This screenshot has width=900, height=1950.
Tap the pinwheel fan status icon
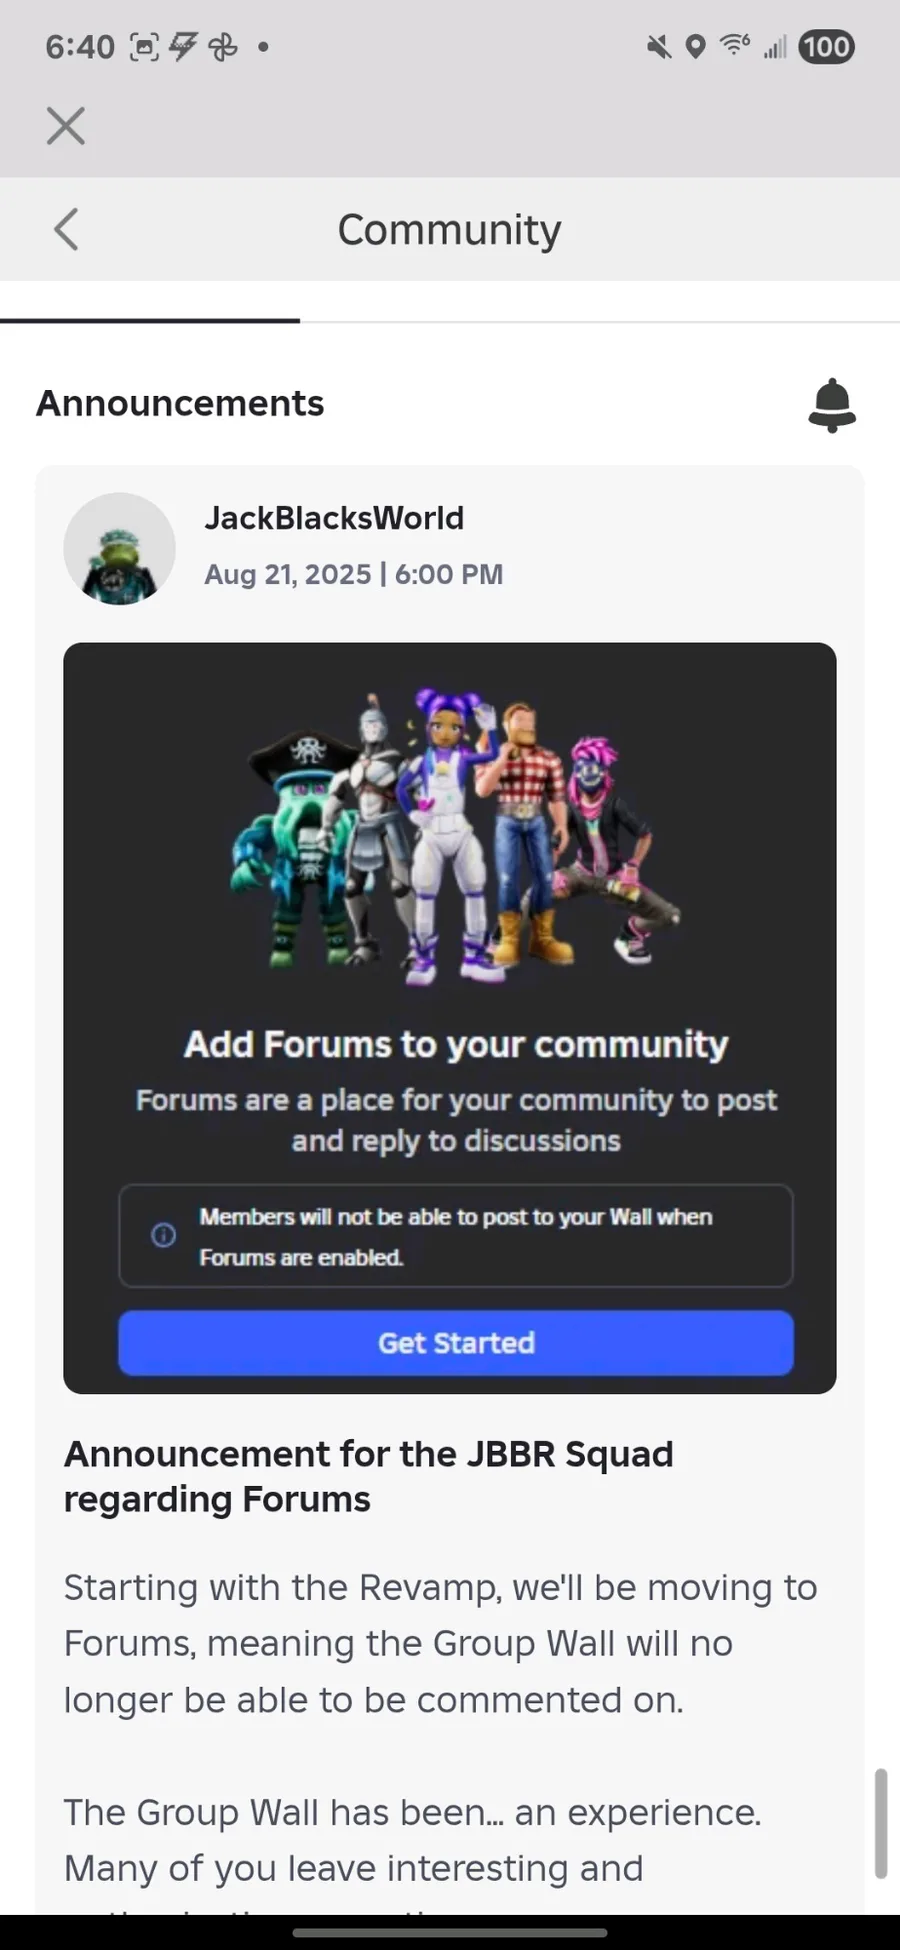click(222, 46)
